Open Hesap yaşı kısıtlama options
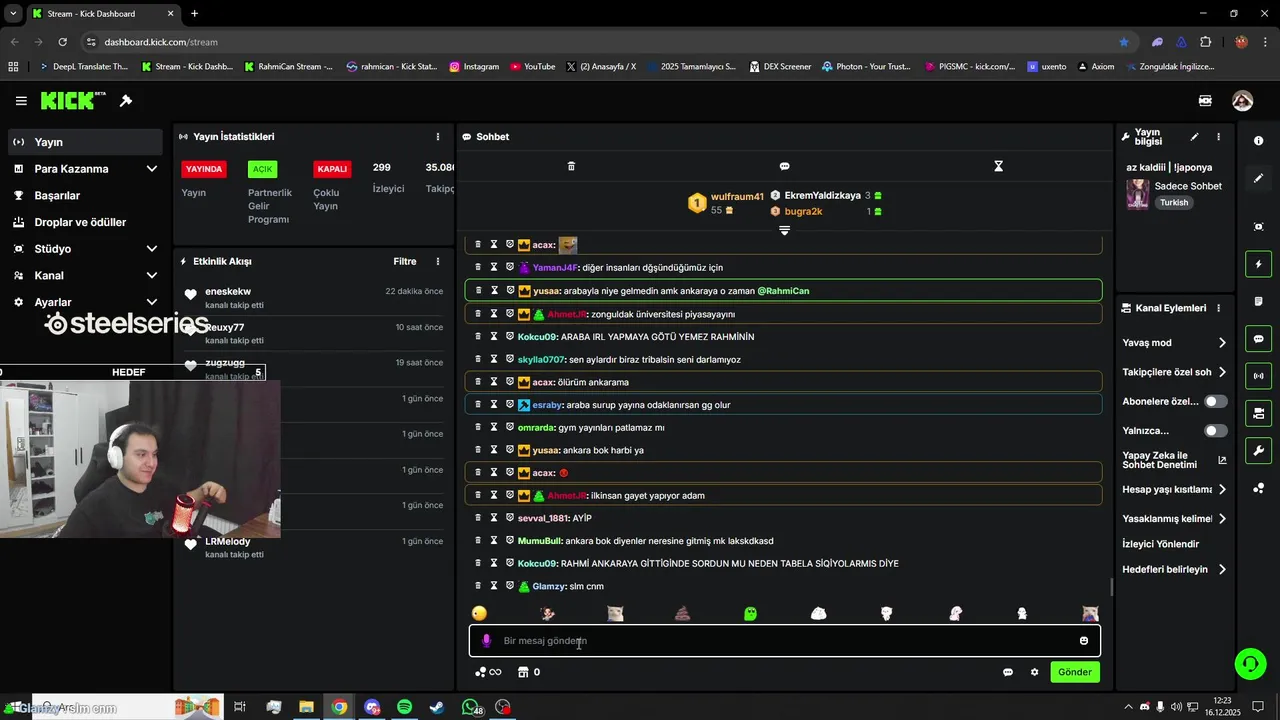Image resolution: width=1280 pixels, height=720 pixels. pyautogui.click(x=1175, y=490)
